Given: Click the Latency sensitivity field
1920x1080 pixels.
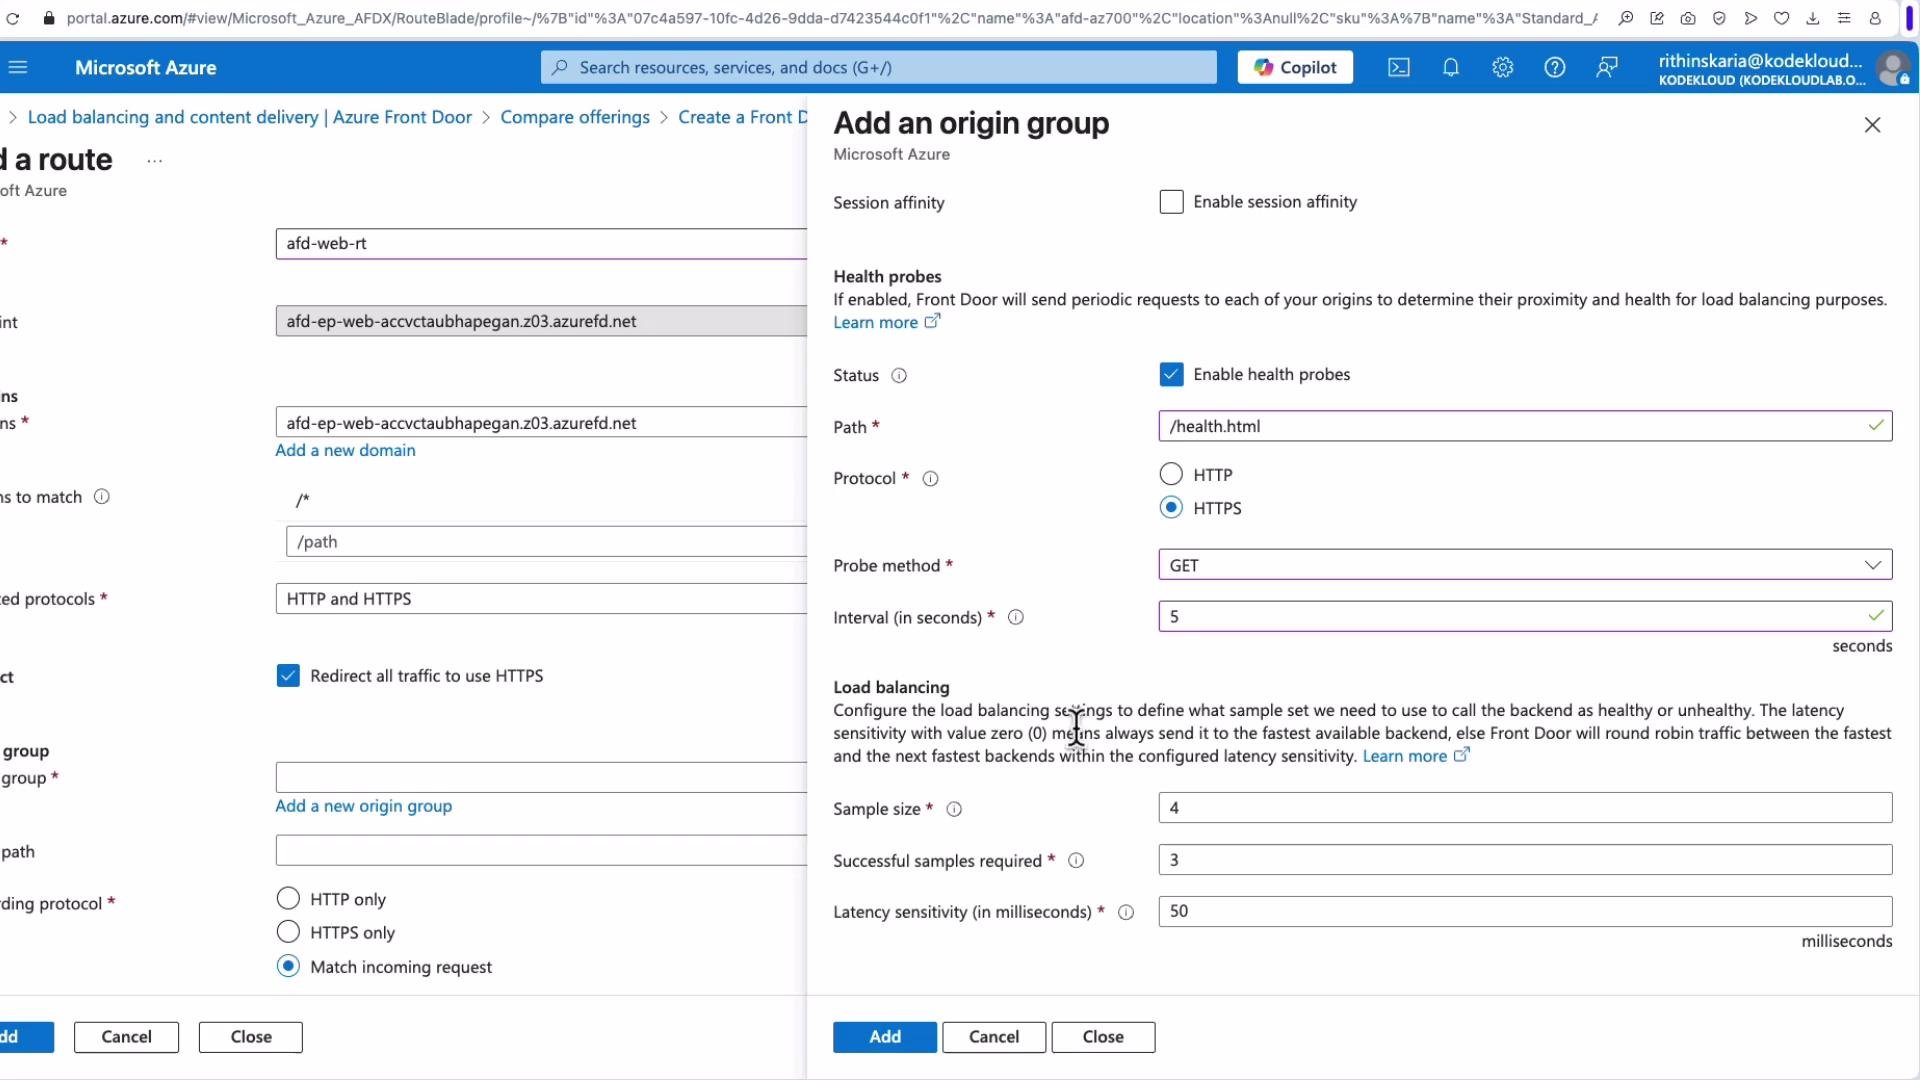Looking at the screenshot, I should pos(1525,911).
